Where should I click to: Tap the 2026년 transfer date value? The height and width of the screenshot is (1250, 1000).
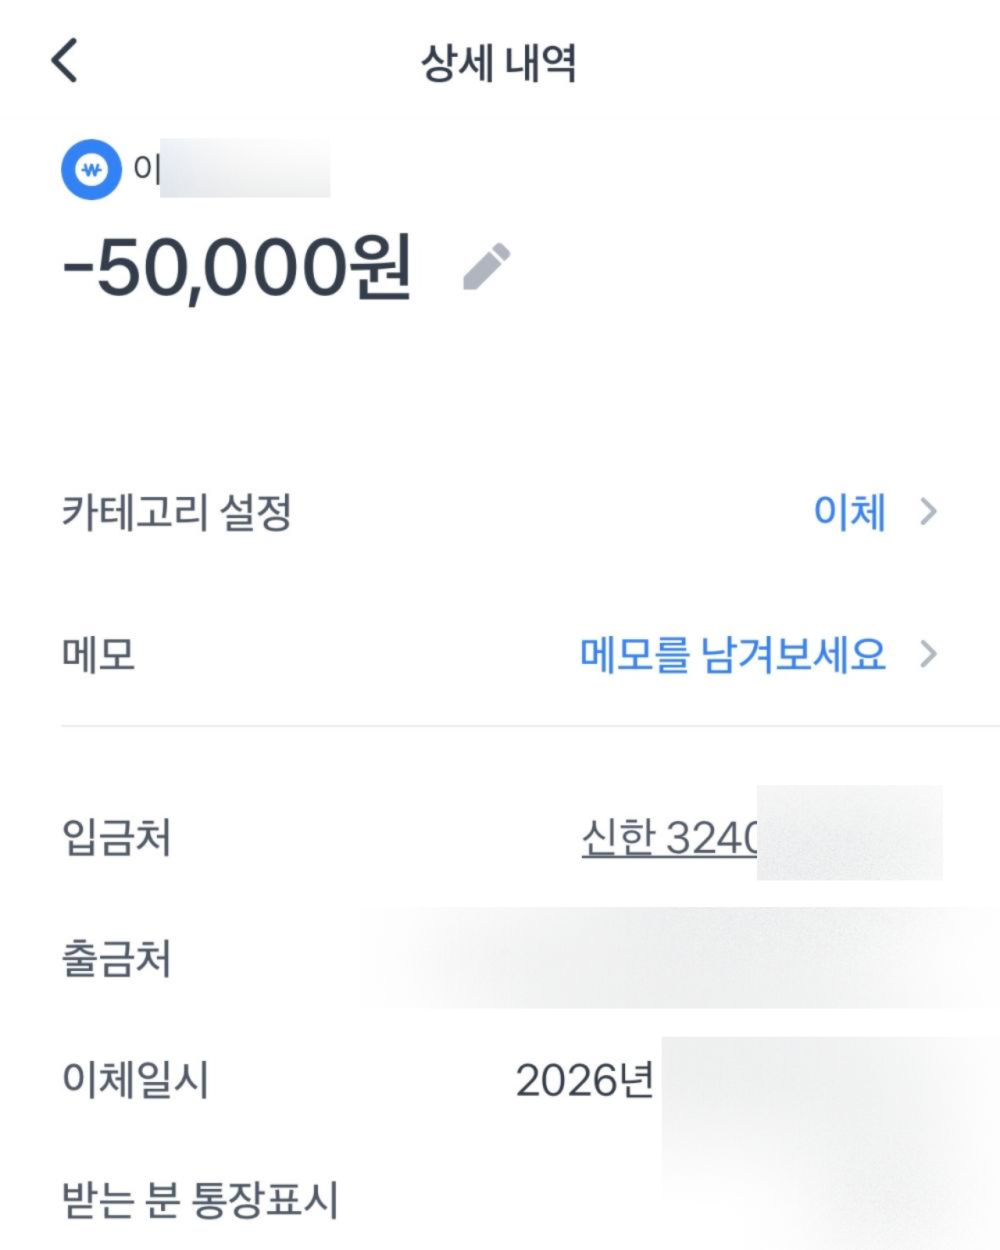pos(585,1080)
